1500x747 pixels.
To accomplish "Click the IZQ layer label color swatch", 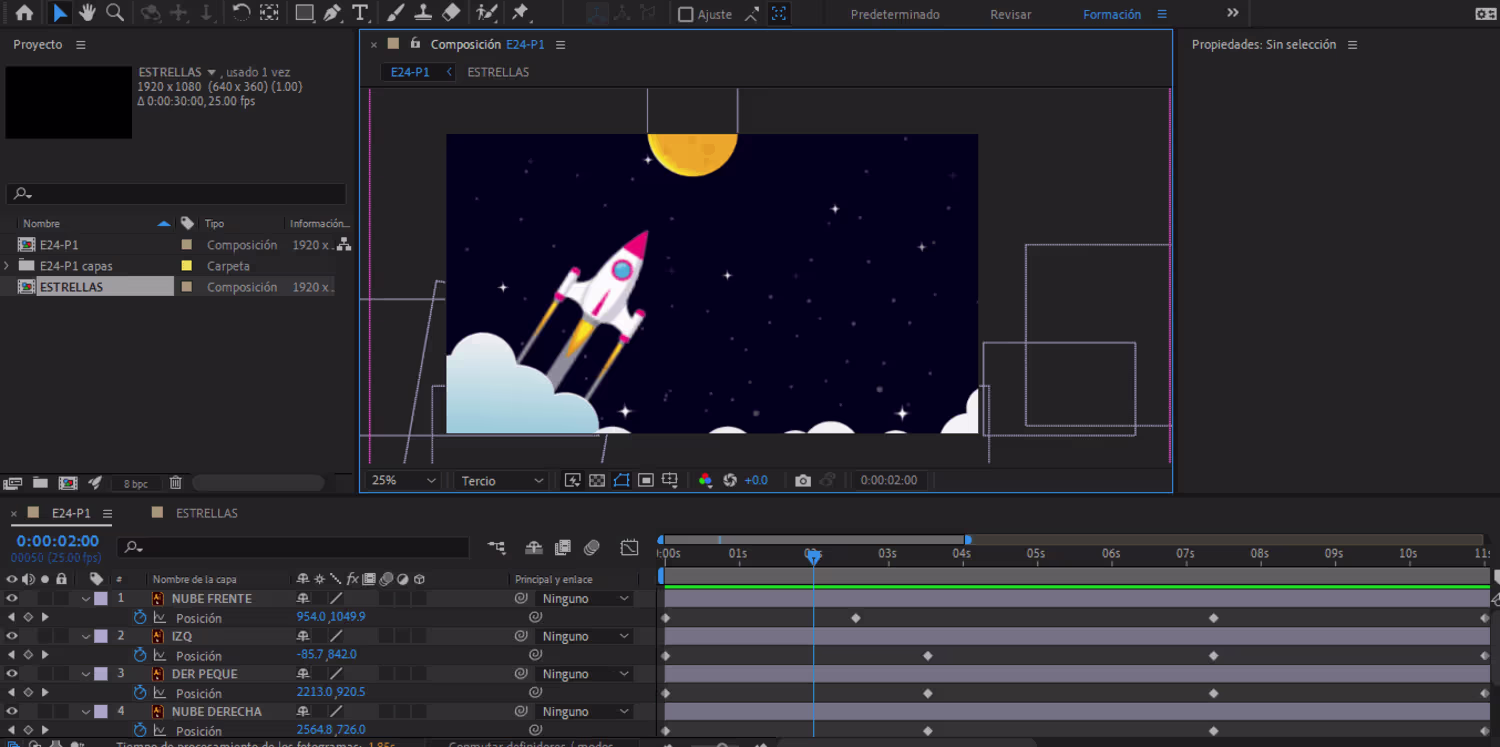I will click(x=101, y=637).
